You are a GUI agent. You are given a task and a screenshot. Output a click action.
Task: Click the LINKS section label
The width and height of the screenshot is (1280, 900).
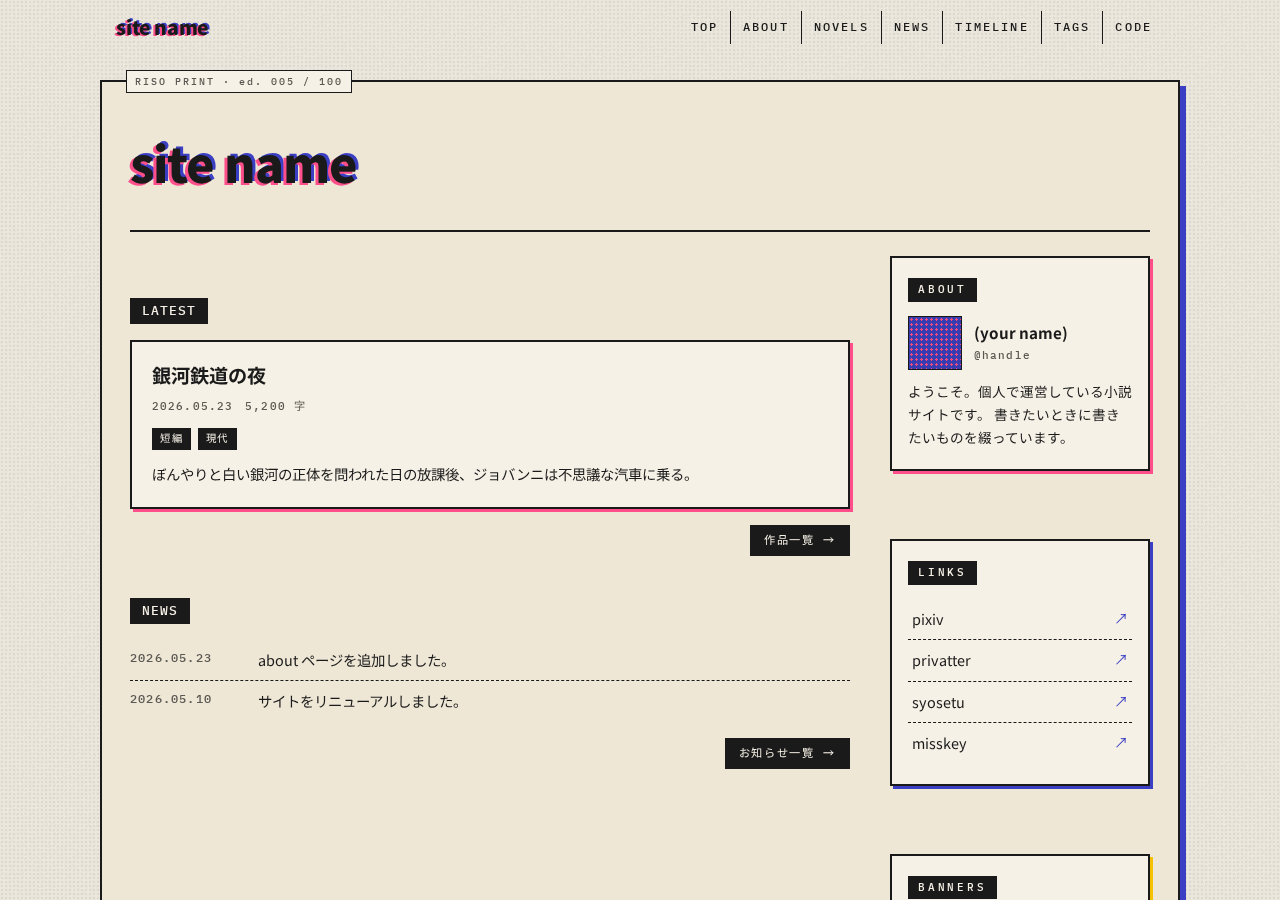pyautogui.click(x=942, y=573)
